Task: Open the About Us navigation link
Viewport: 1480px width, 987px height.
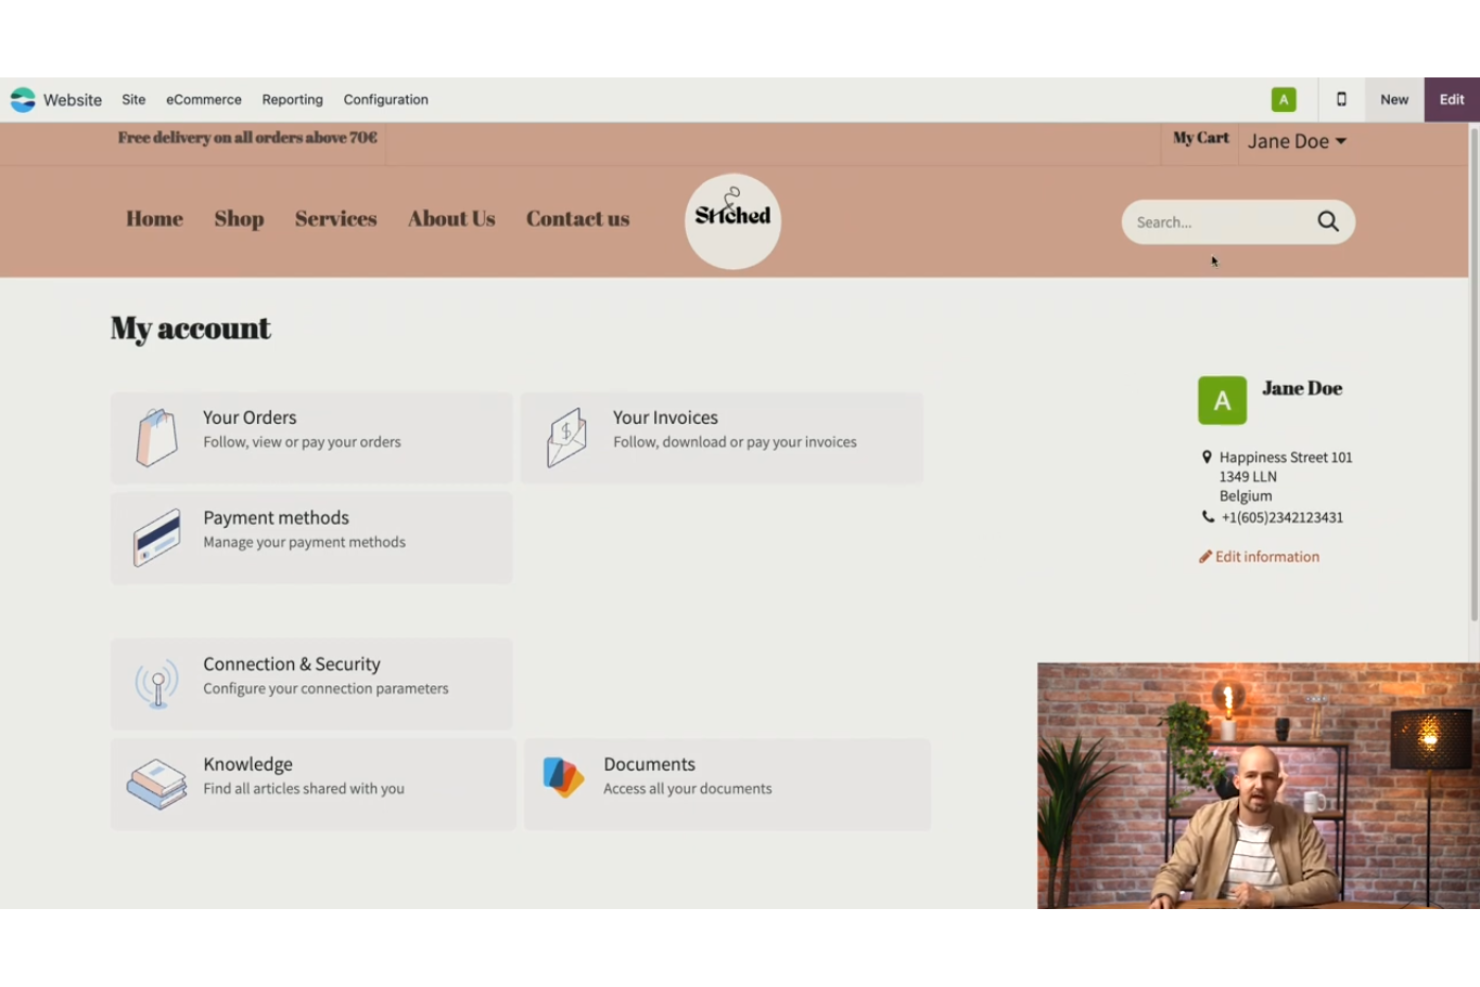Action: click(x=451, y=219)
